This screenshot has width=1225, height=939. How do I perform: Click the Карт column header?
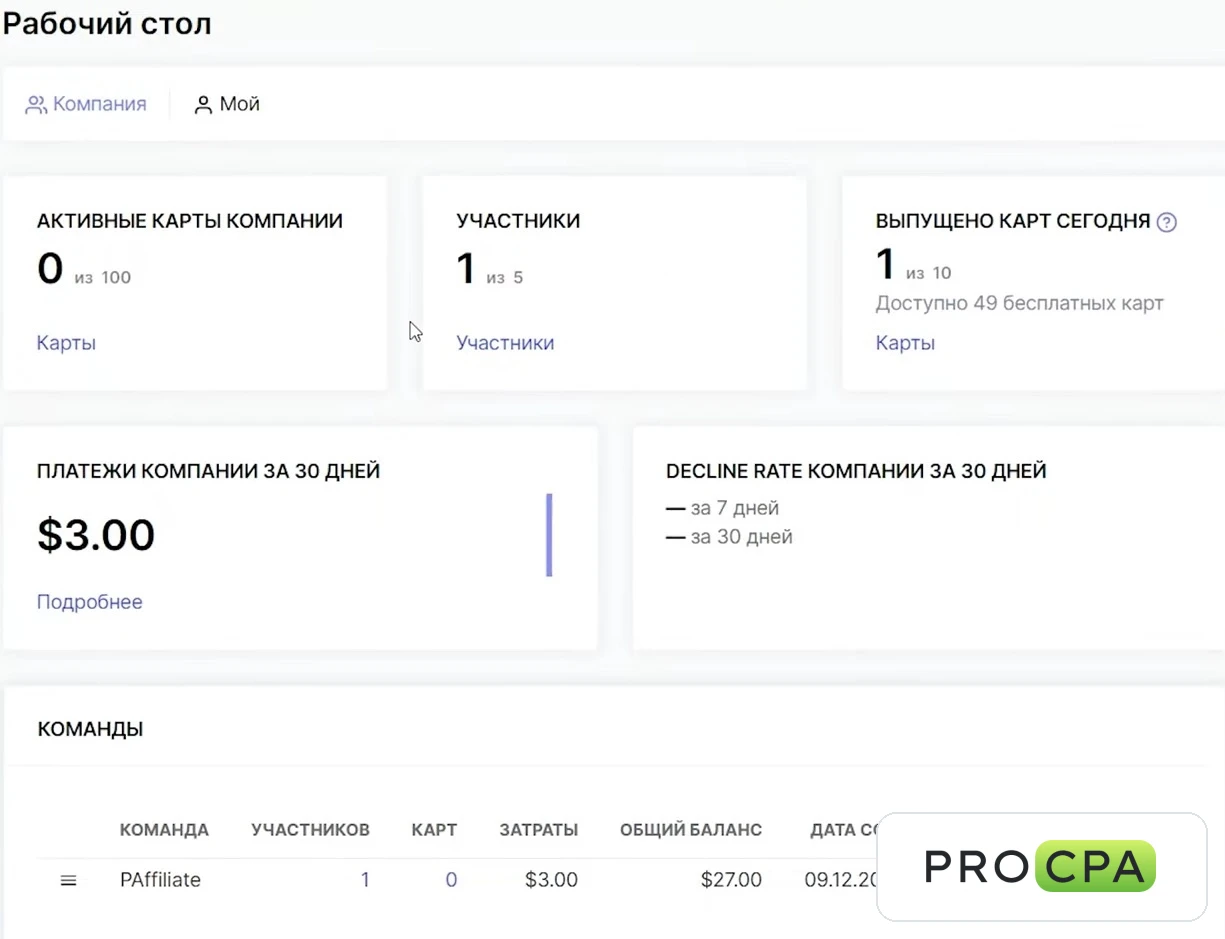(x=434, y=830)
